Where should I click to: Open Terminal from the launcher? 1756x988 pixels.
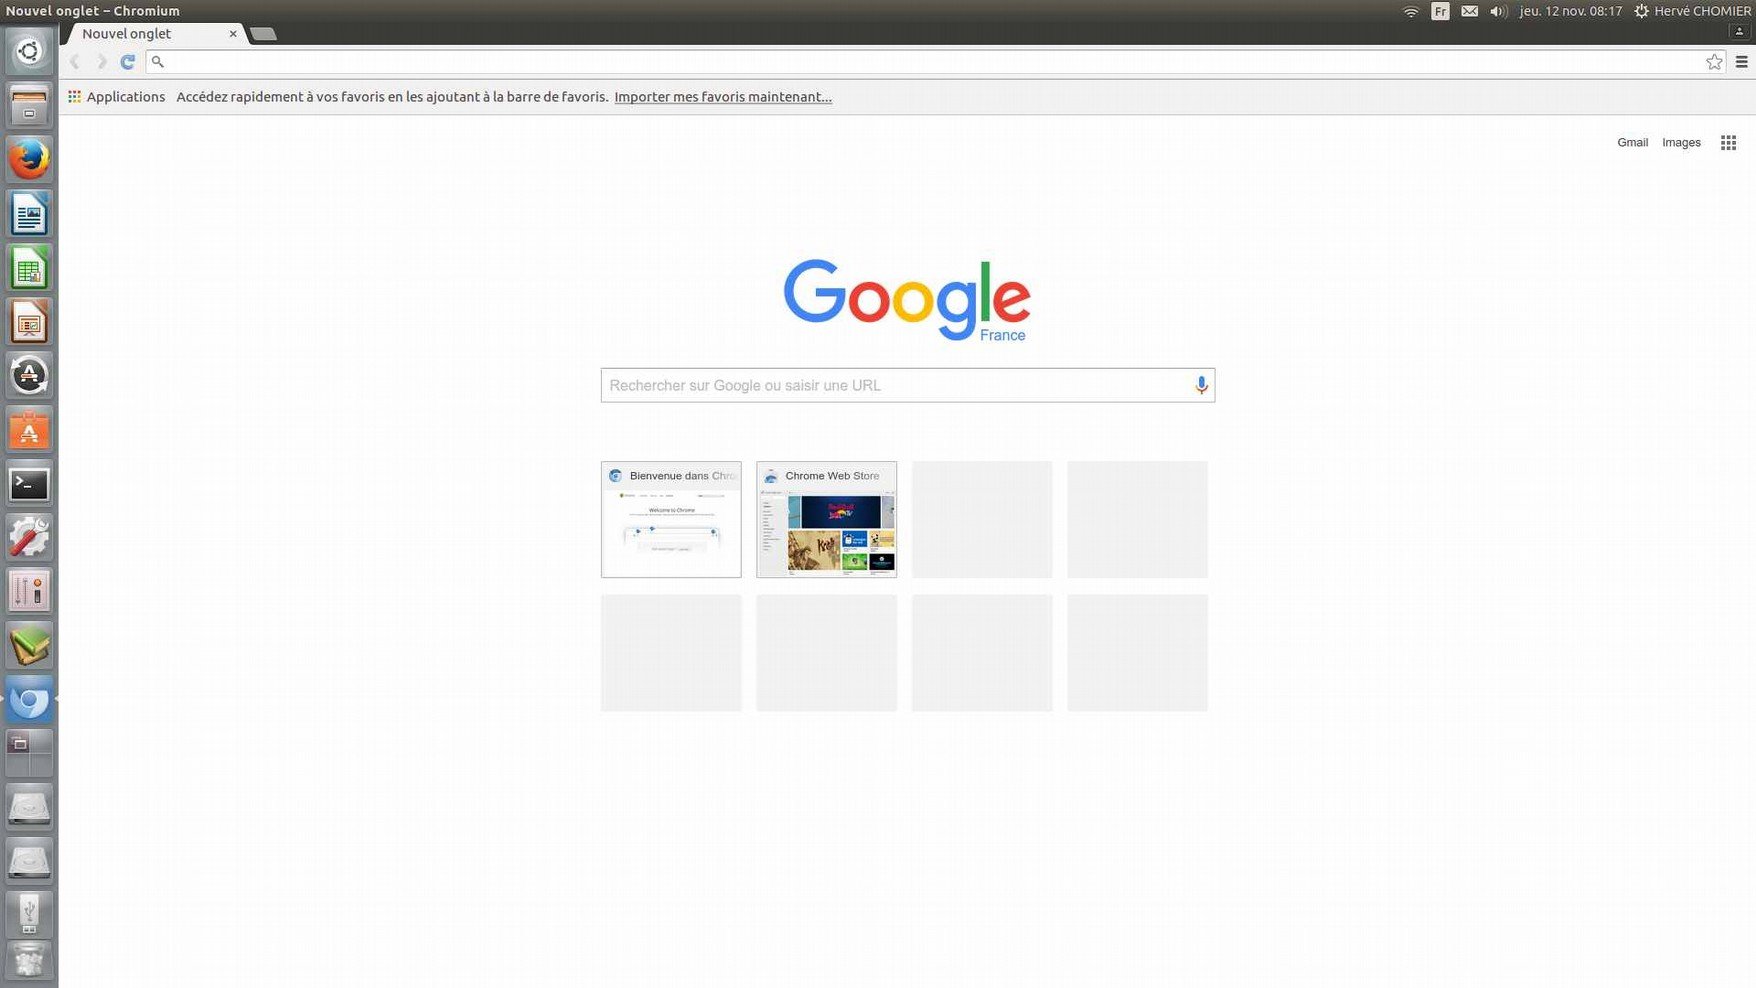29,484
